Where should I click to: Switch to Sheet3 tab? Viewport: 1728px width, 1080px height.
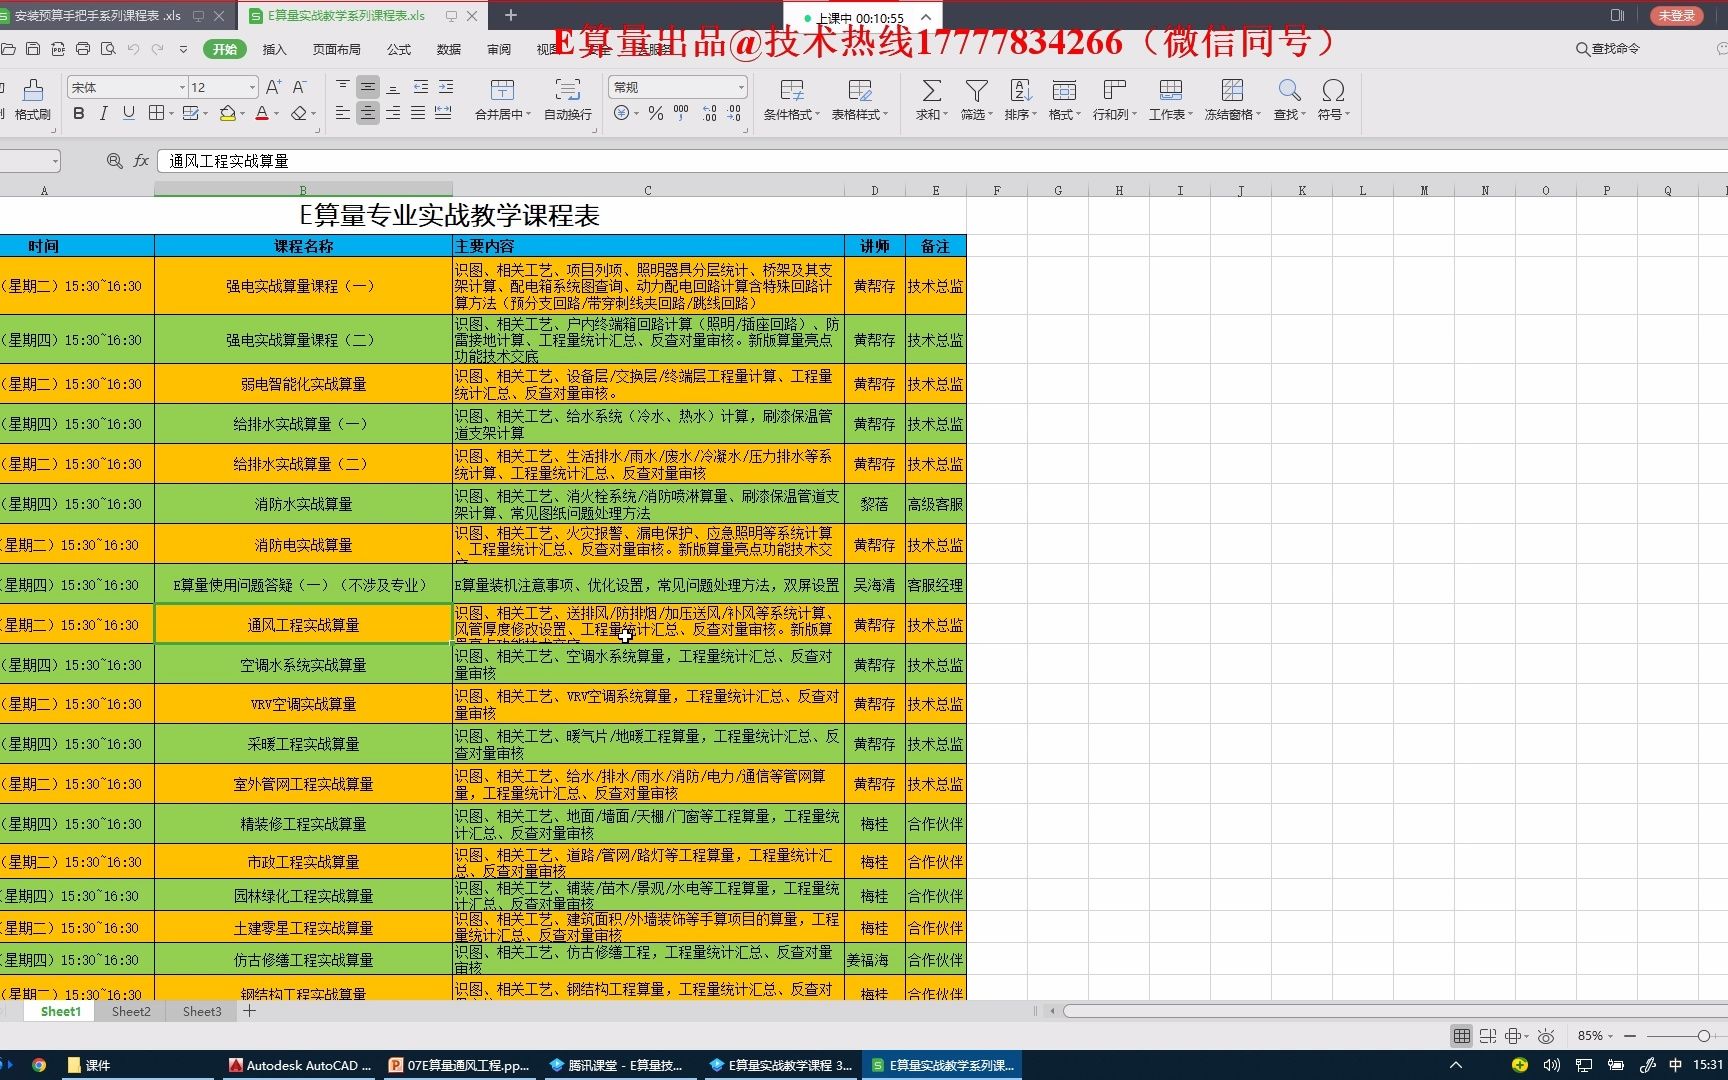(x=202, y=1012)
